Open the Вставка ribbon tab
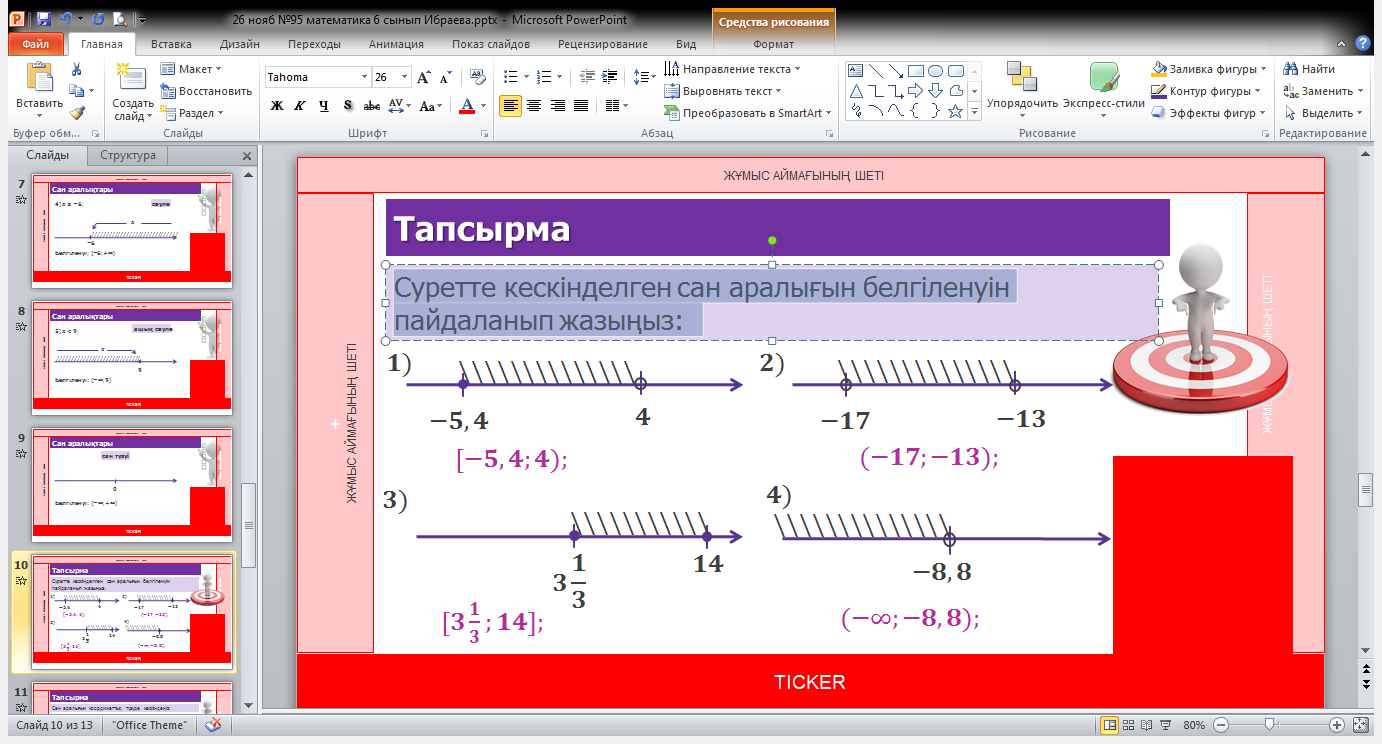This screenshot has height=744, width=1382. [171, 44]
